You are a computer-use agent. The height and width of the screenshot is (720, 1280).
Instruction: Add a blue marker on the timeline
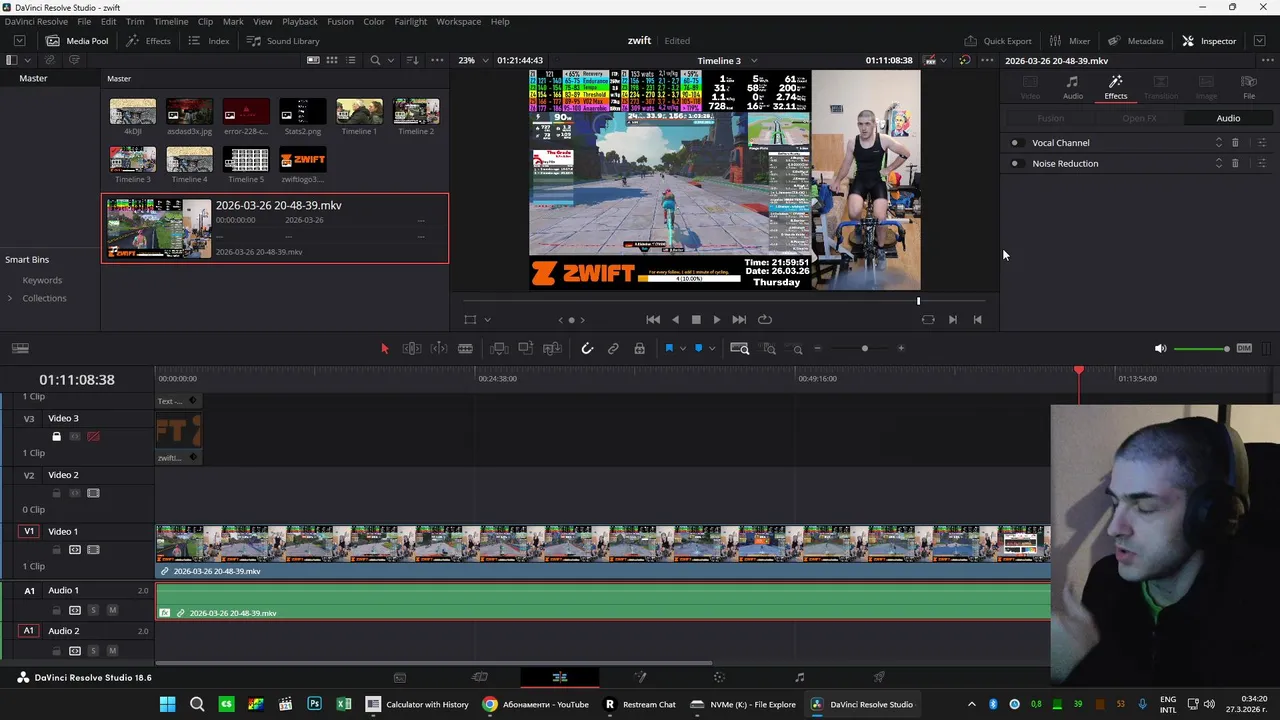(698, 348)
